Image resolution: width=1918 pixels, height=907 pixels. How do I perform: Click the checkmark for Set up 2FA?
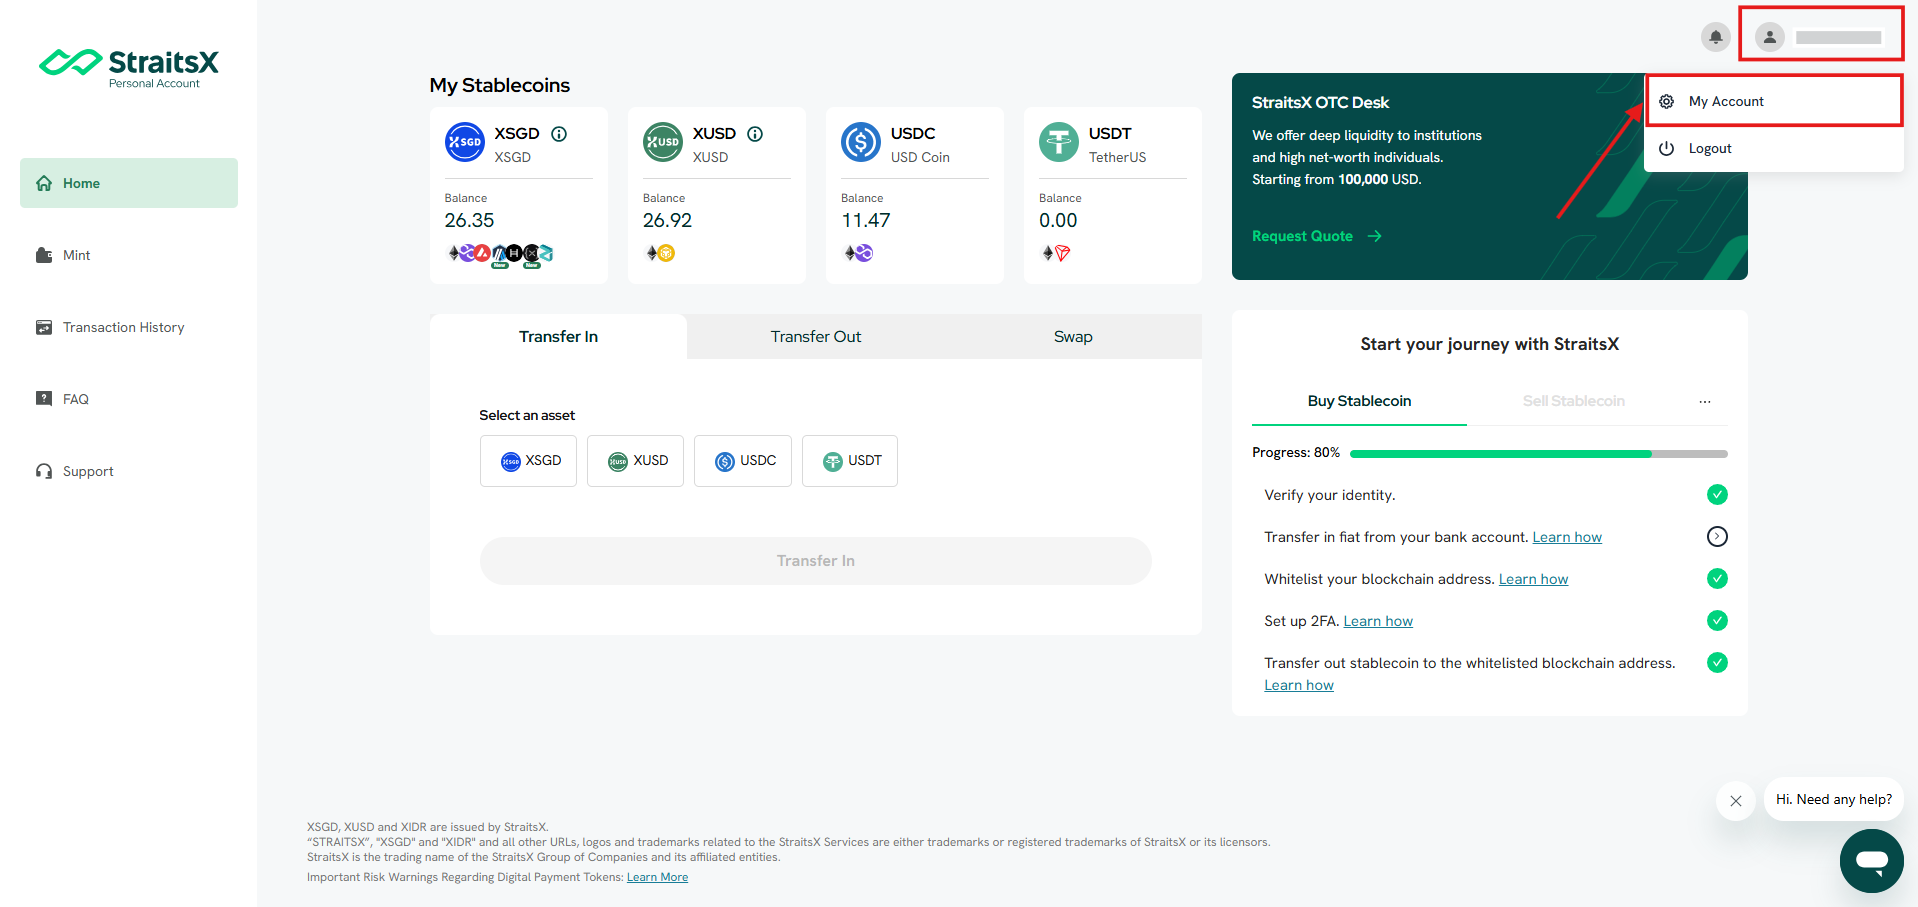(x=1717, y=621)
